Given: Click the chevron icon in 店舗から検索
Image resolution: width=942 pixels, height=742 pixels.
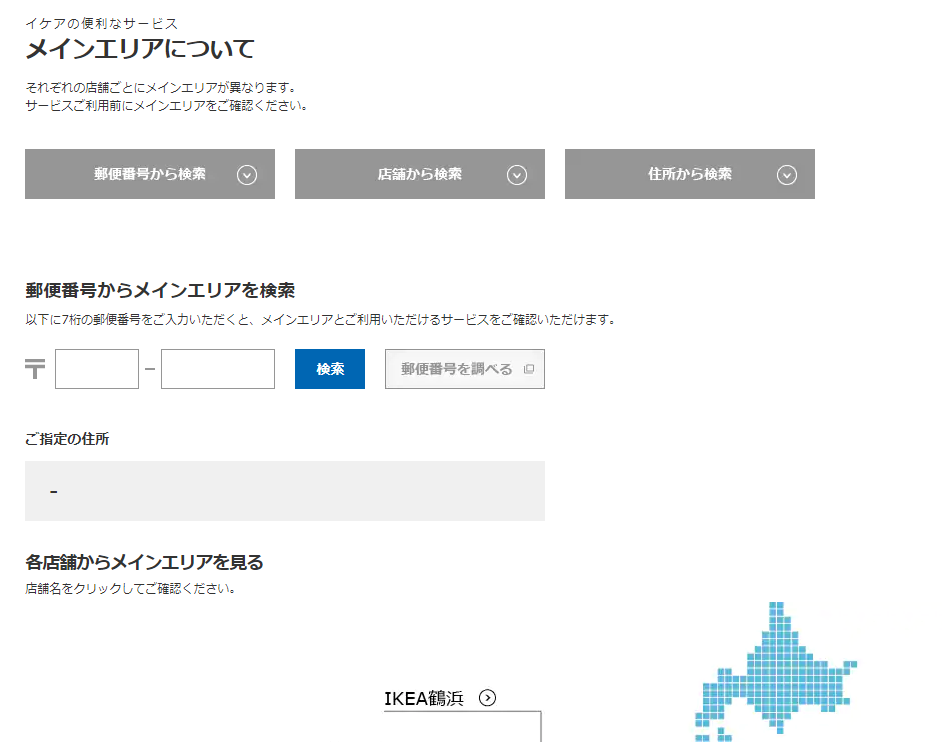Looking at the screenshot, I should [517, 175].
